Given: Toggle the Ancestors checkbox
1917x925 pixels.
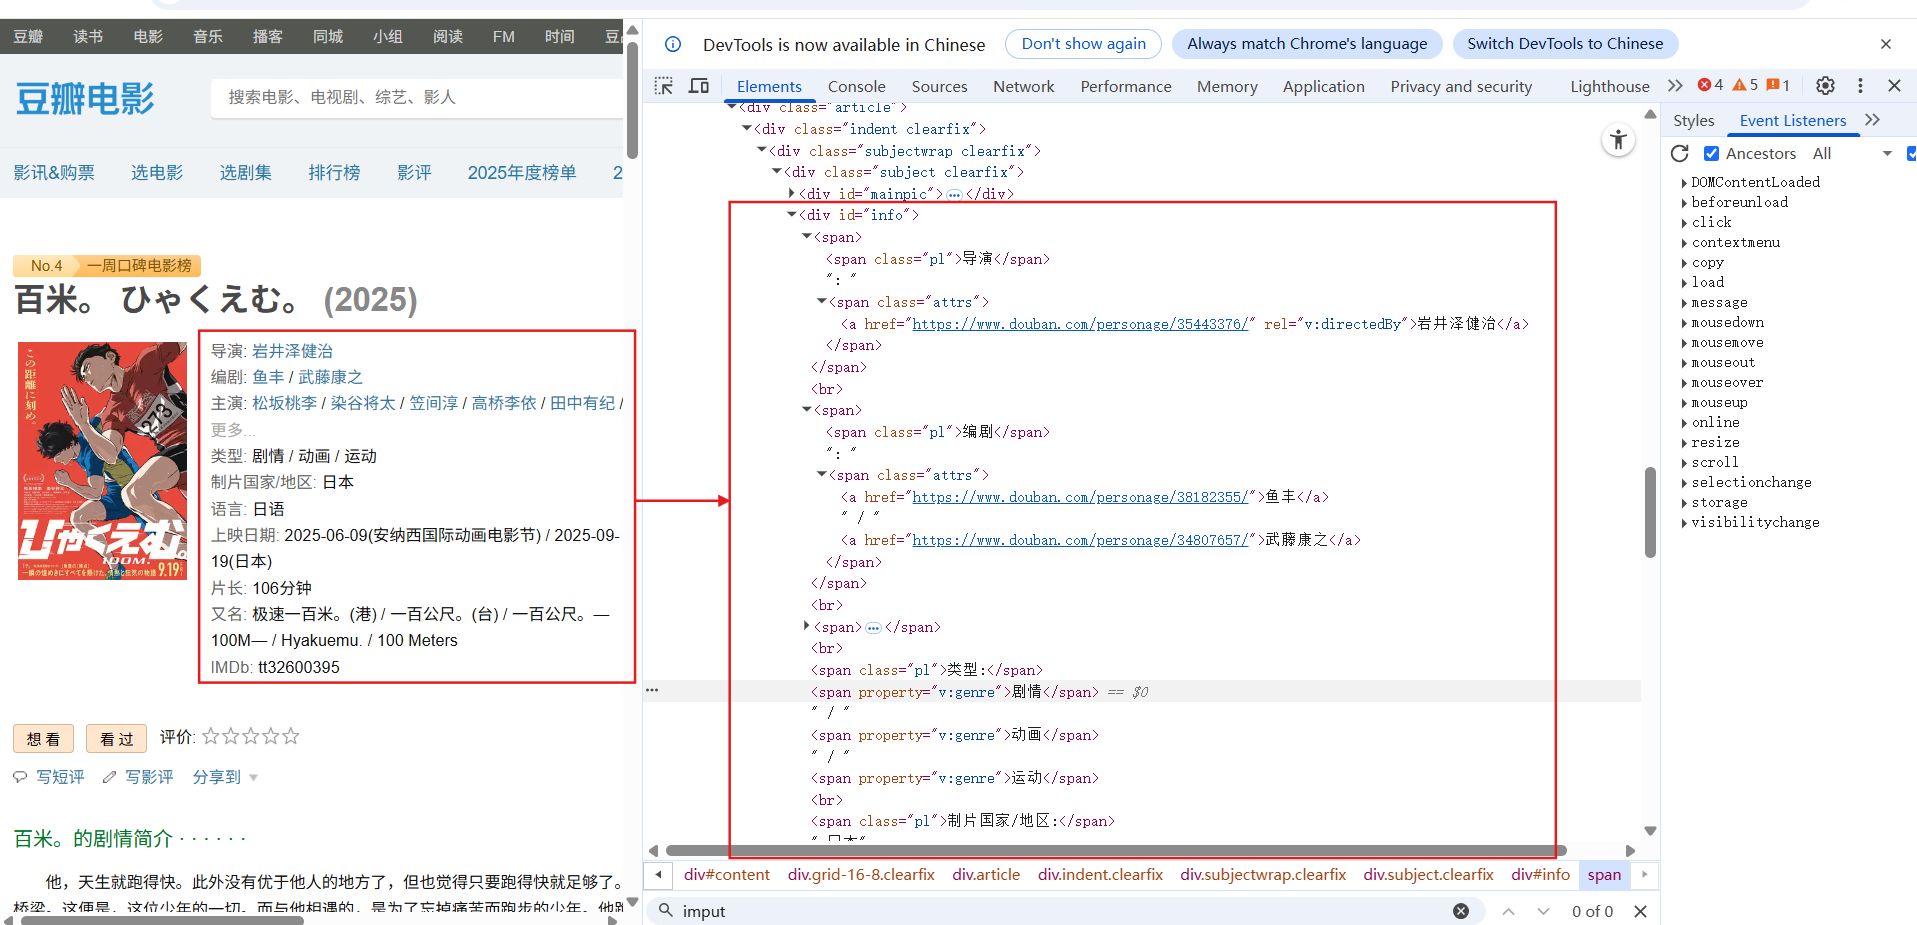Looking at the screenshot, I should coord(1711,153).
